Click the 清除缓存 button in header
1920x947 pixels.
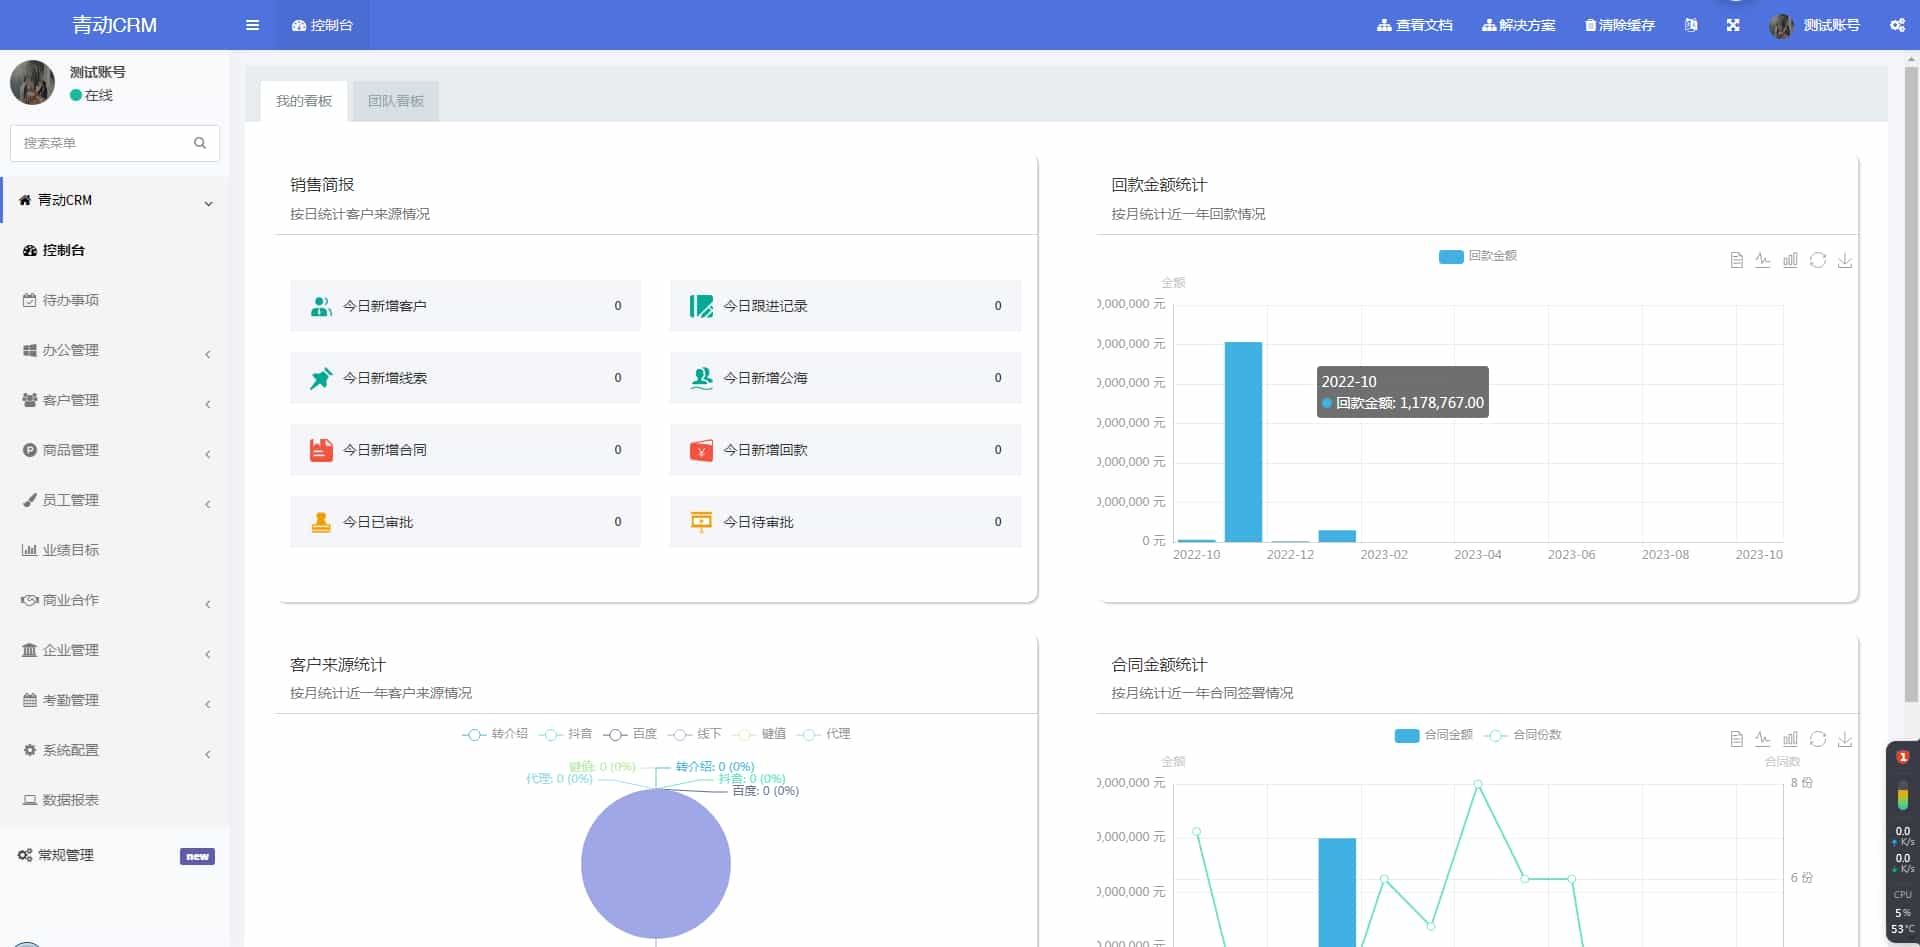point(1620,25)
